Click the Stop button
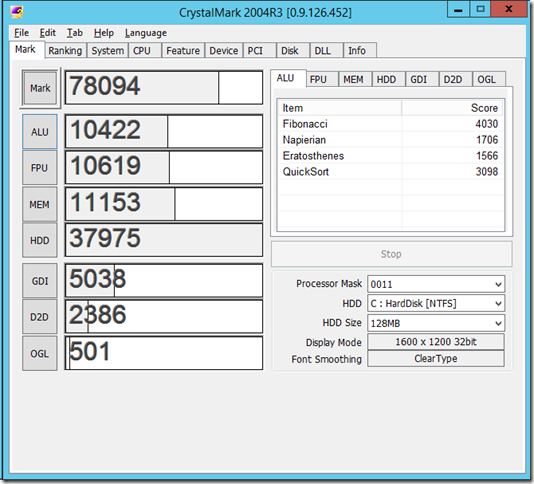Screen dimensions: 534x484 click(x=391, y=254)
